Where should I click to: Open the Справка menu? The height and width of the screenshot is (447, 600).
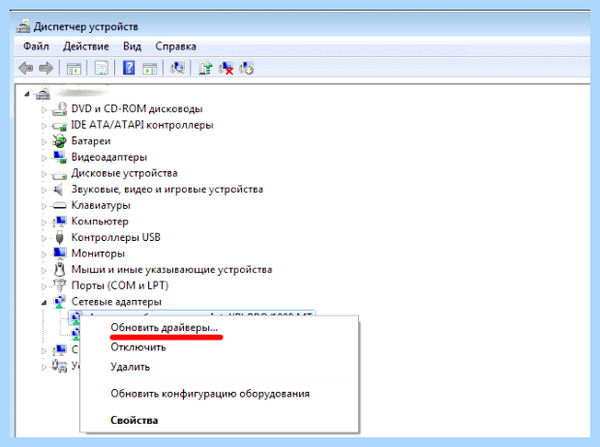click(x=176, y=47)
